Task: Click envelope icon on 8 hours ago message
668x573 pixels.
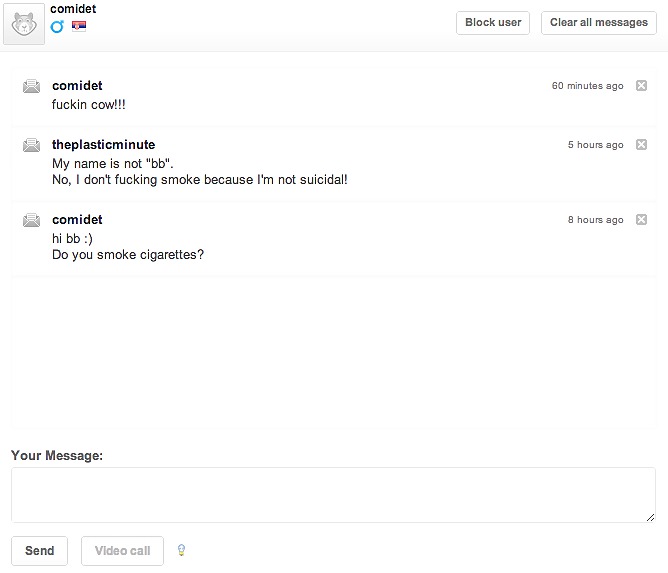Action: 31,220
